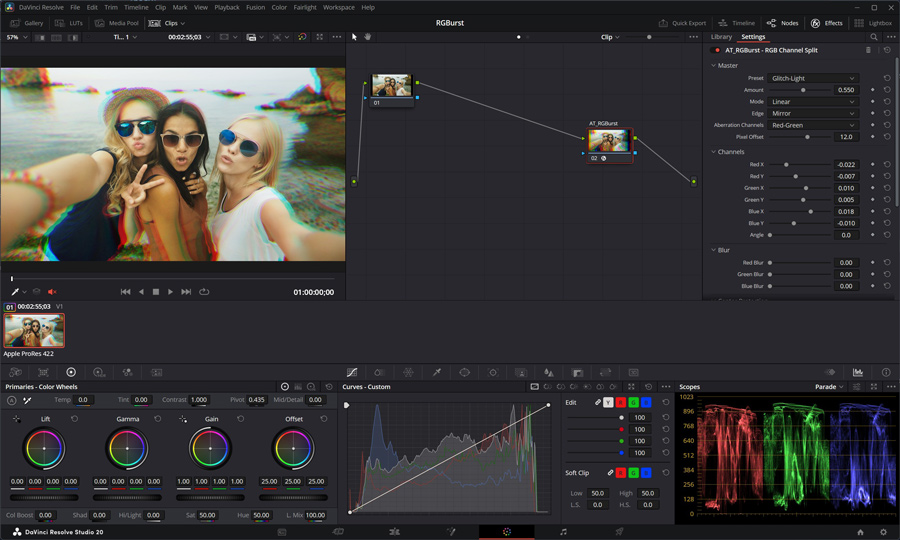This screenshot has width=900, height=540.
Task: Switch to the Color page
Action: click(x=506, y=532)
